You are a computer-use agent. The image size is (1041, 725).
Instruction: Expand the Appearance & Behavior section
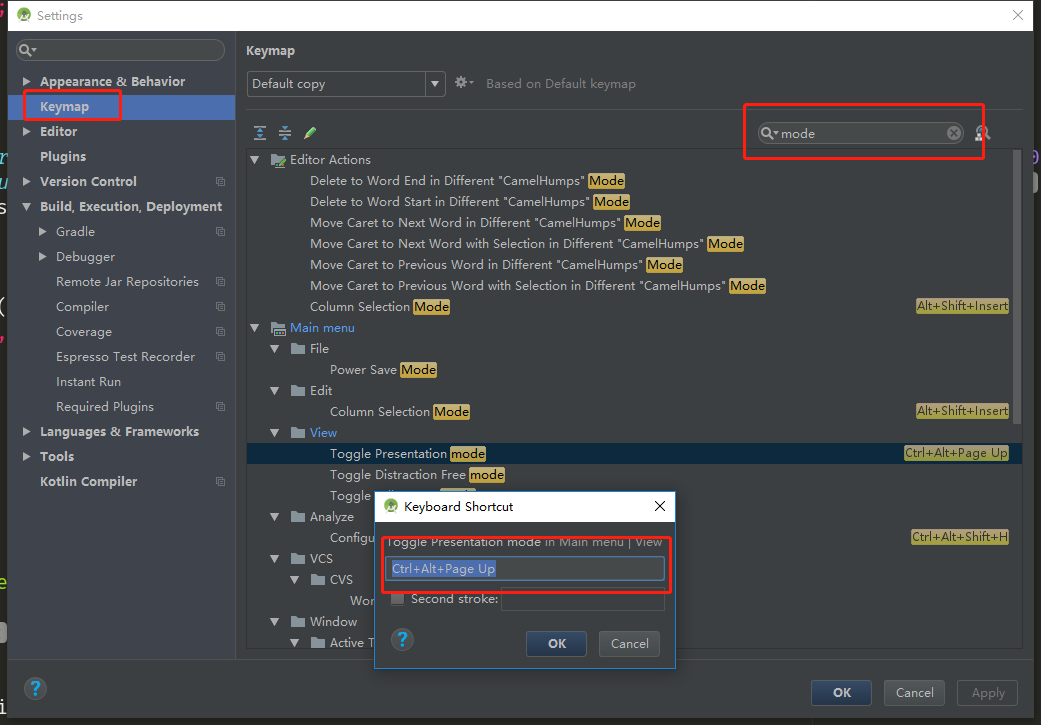click(x=28, y=82)
